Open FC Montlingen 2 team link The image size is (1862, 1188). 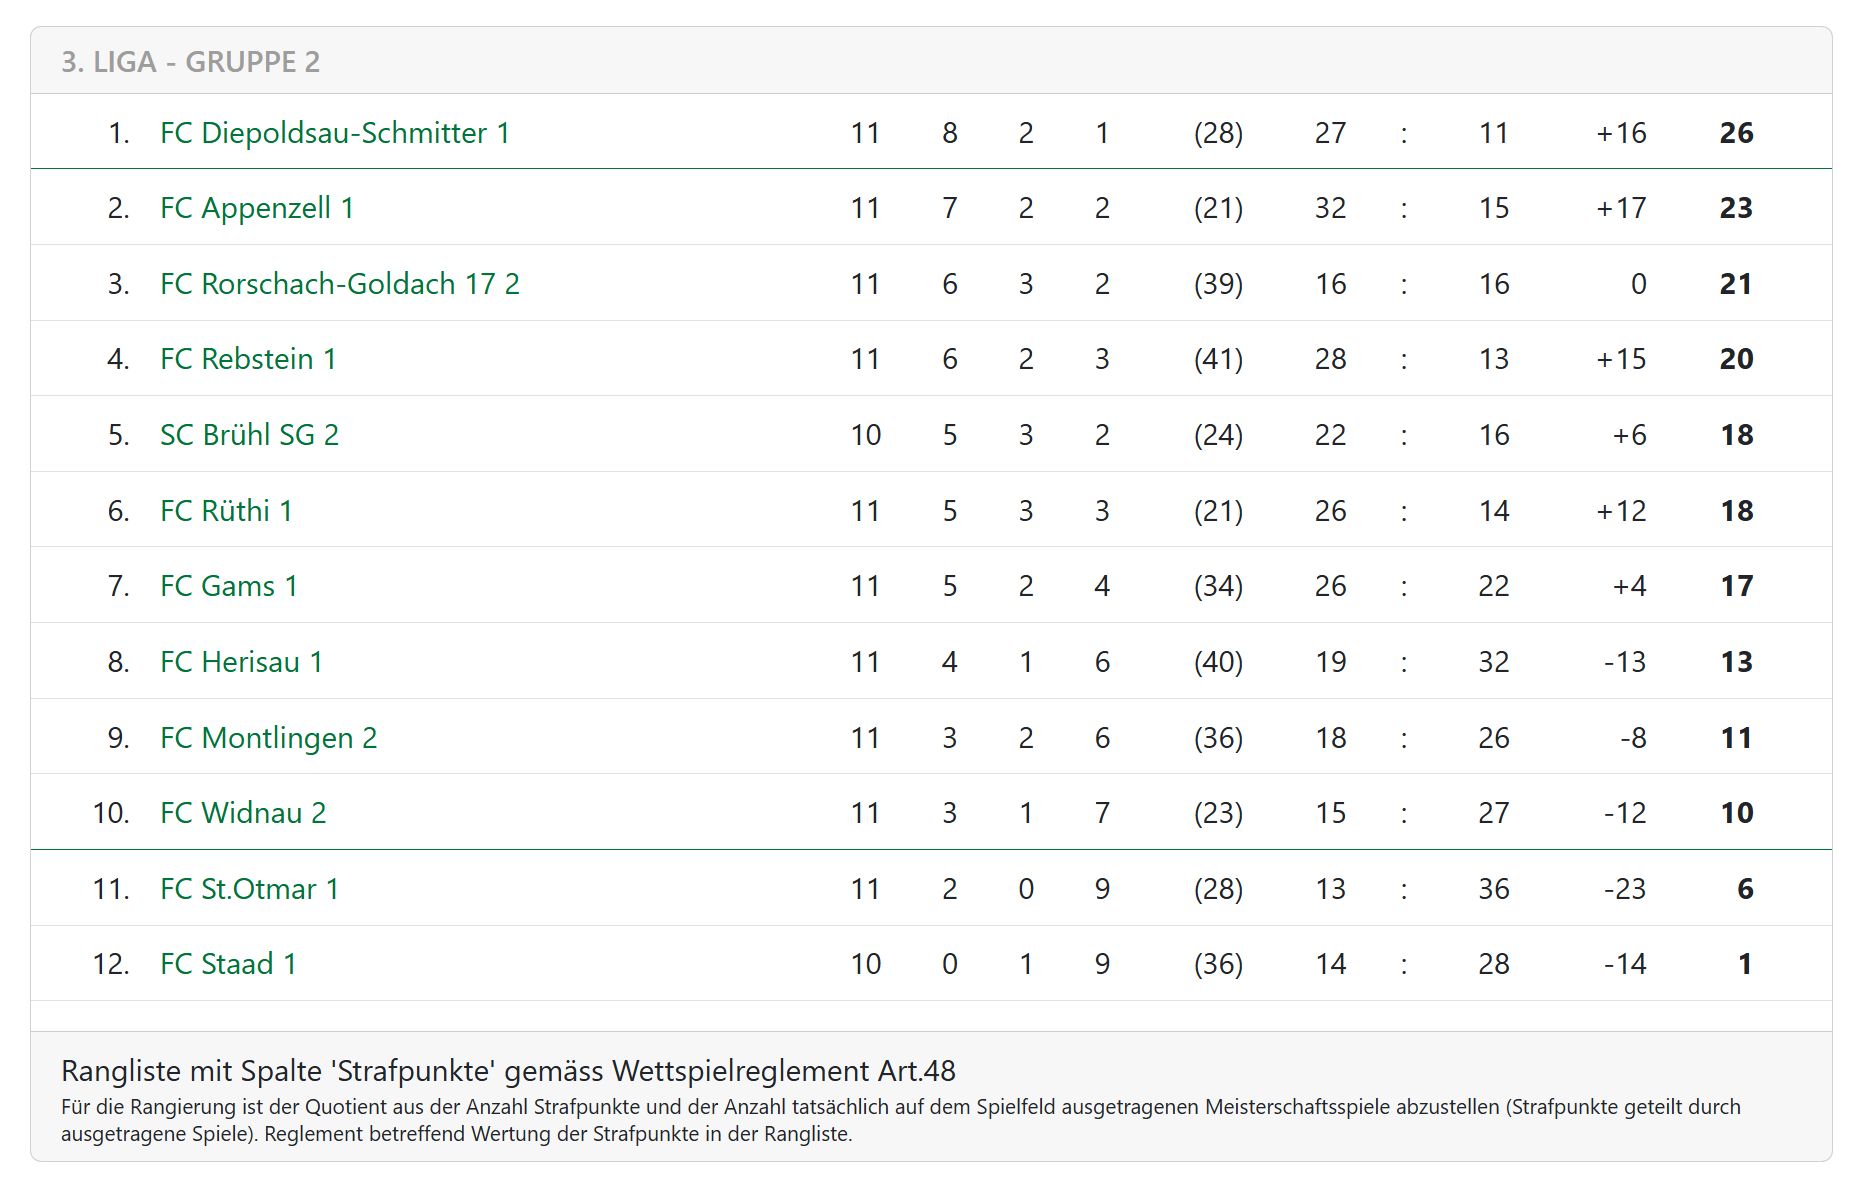269,738
